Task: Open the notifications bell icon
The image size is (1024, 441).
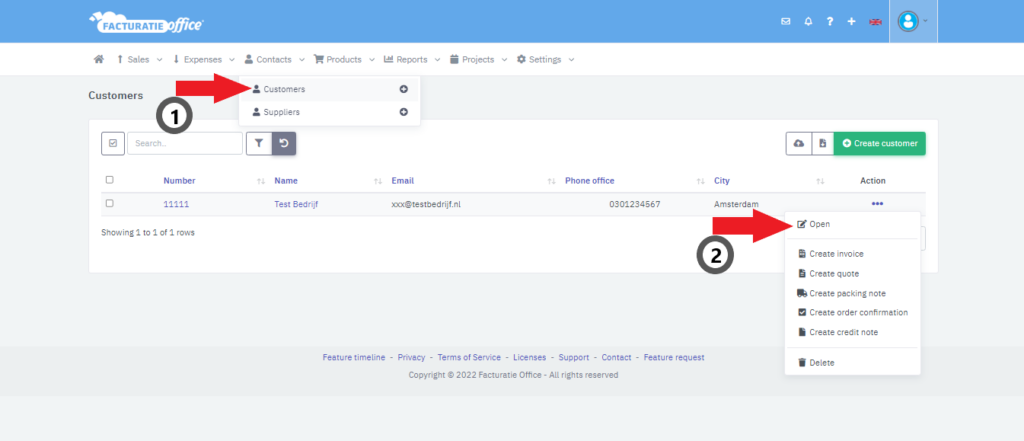Action: click(x=808, y=22)
